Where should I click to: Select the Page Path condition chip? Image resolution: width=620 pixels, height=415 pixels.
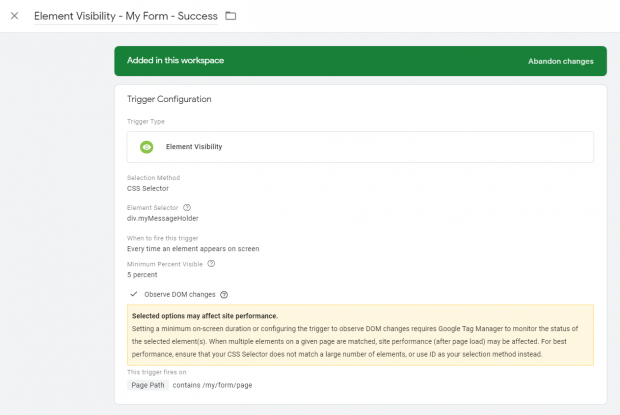coord(148,384)
